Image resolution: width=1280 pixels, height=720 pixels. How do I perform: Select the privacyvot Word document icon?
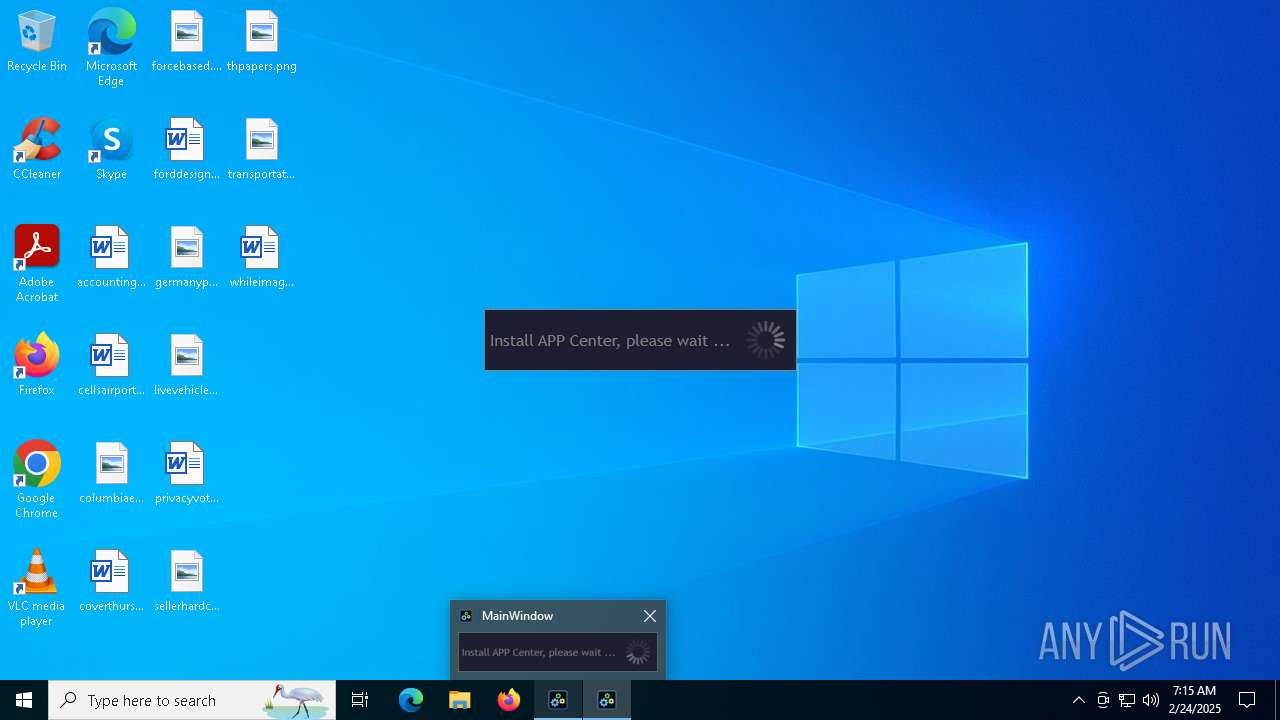pos(186,473)
